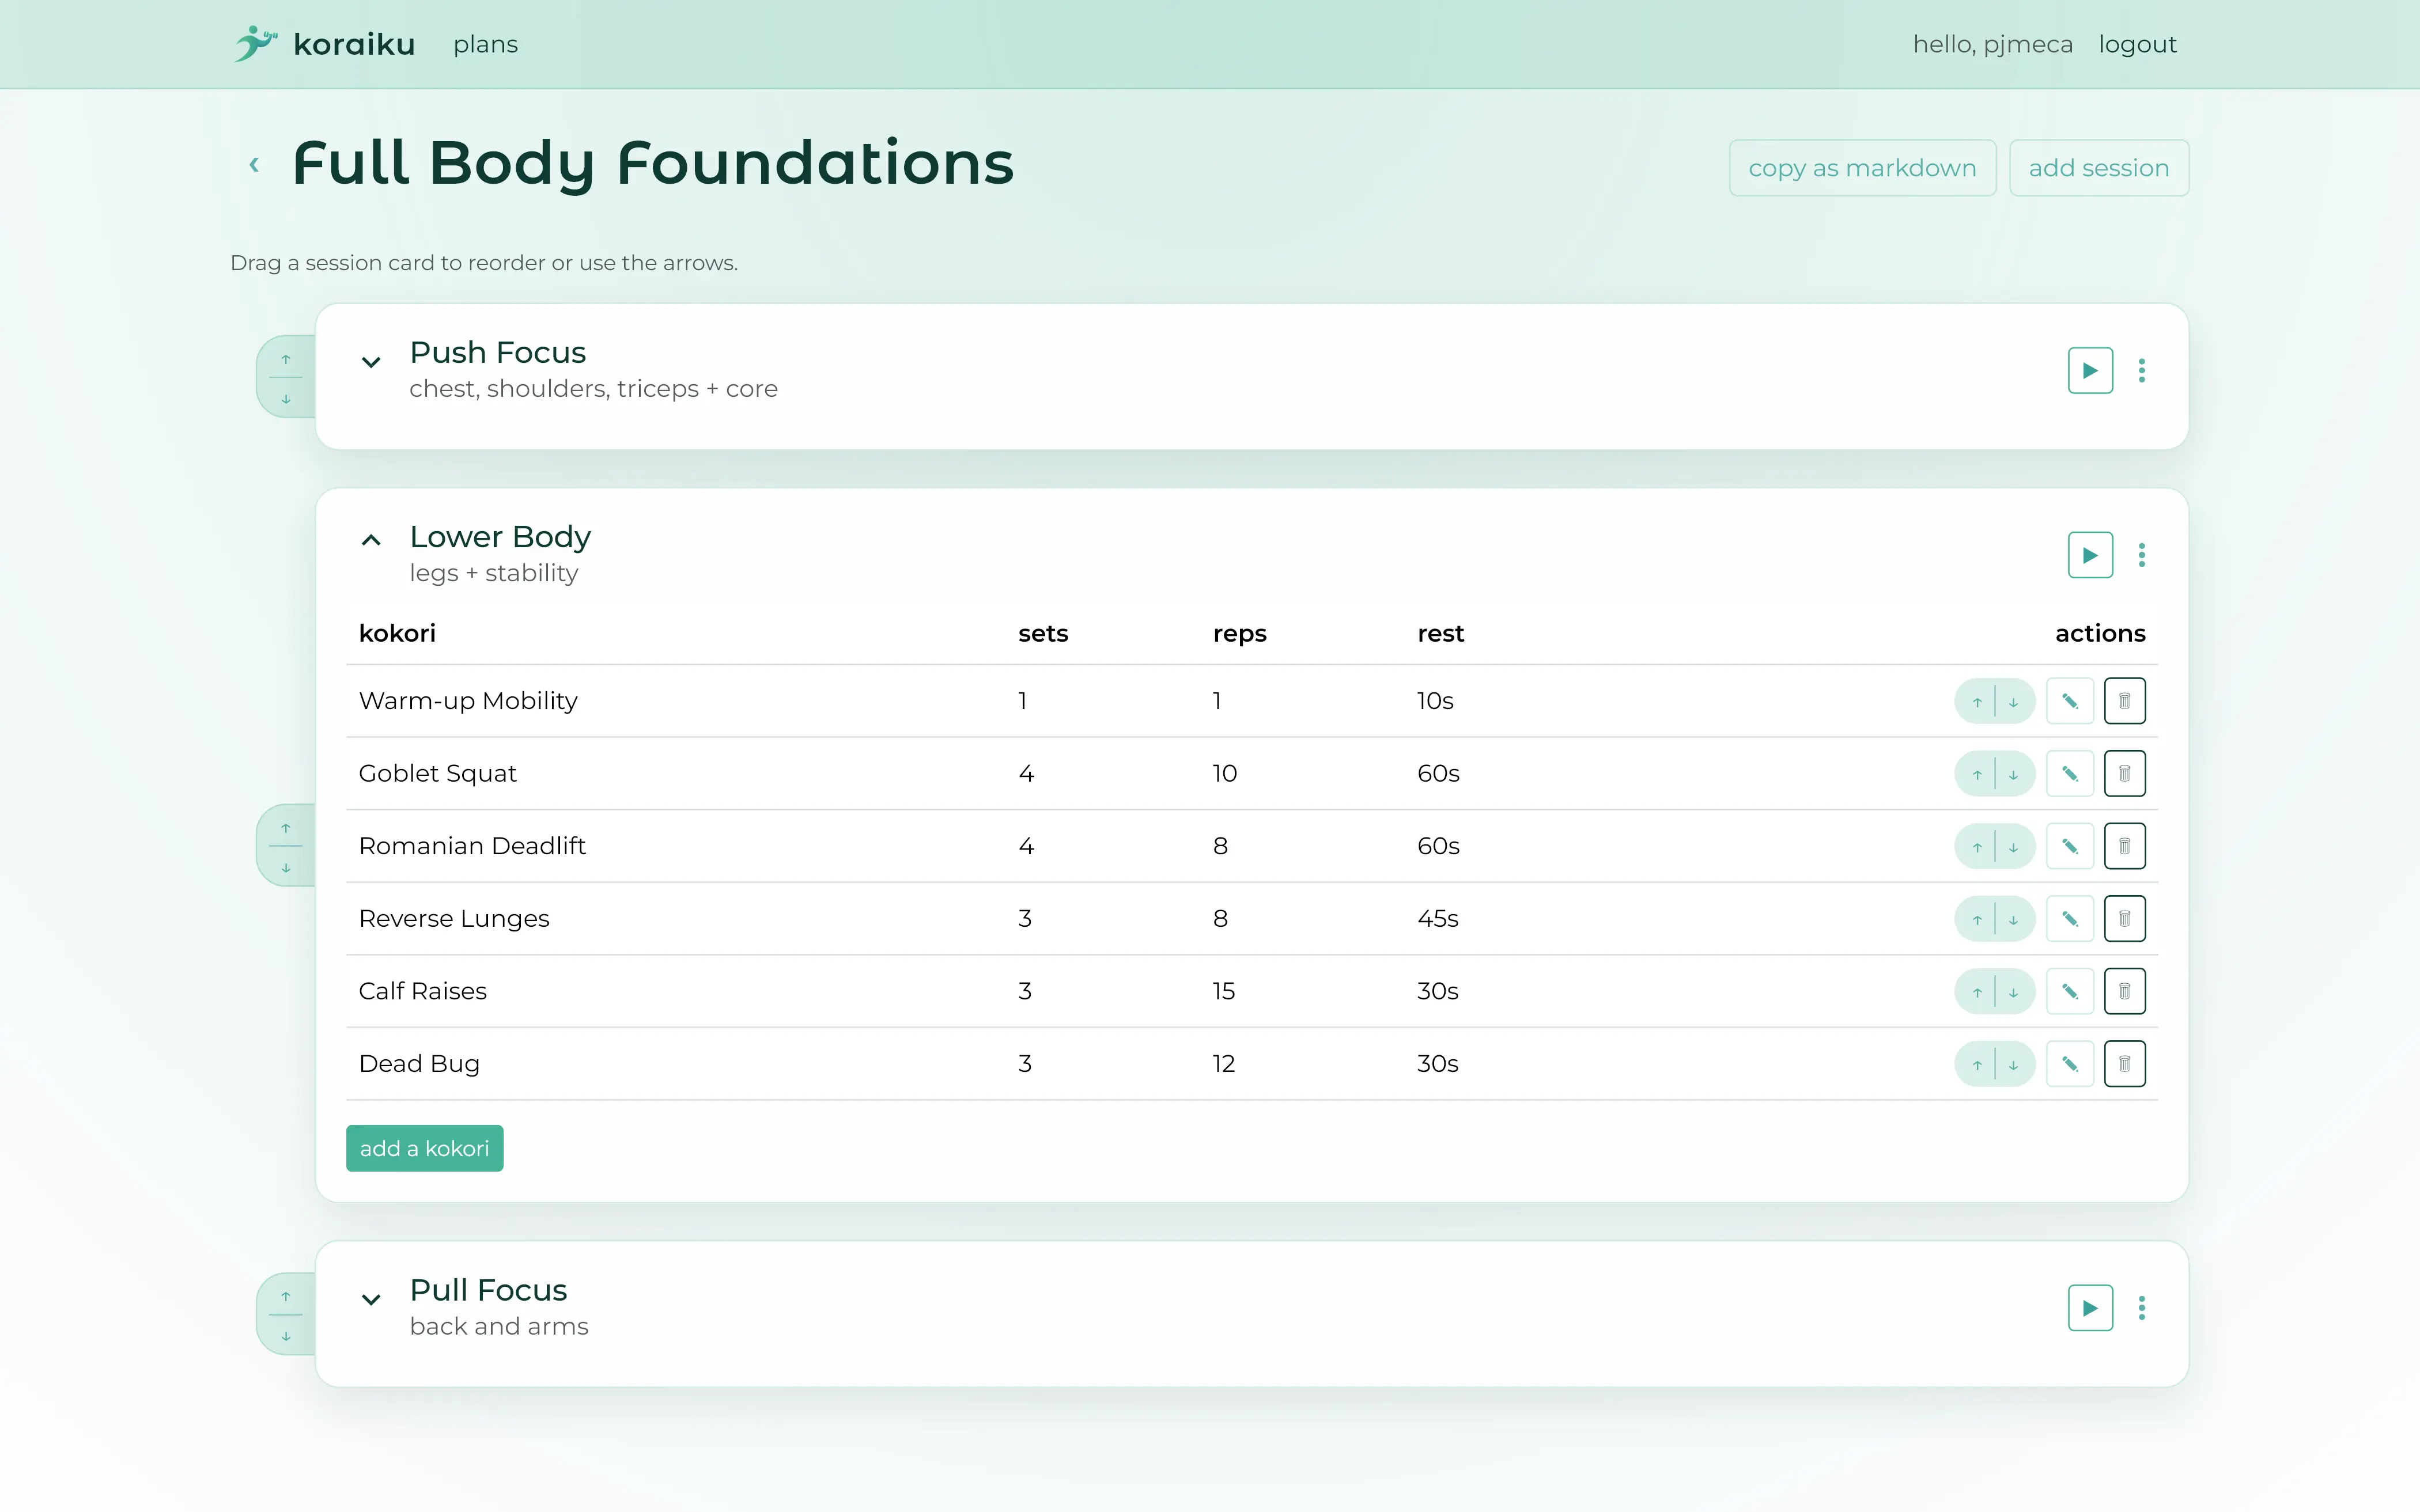
Task: Open Lower Body three-dot menu
Action: pyautogui.click(x=2141, y=555)
